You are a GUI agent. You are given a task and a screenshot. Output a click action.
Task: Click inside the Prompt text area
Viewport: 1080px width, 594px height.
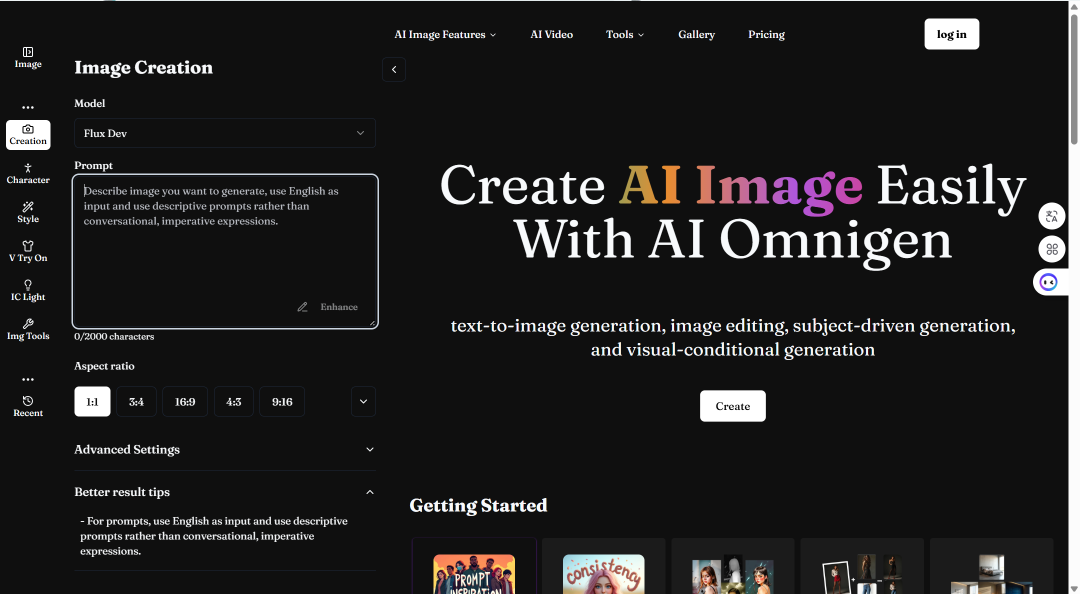click(x=225, y=251)
